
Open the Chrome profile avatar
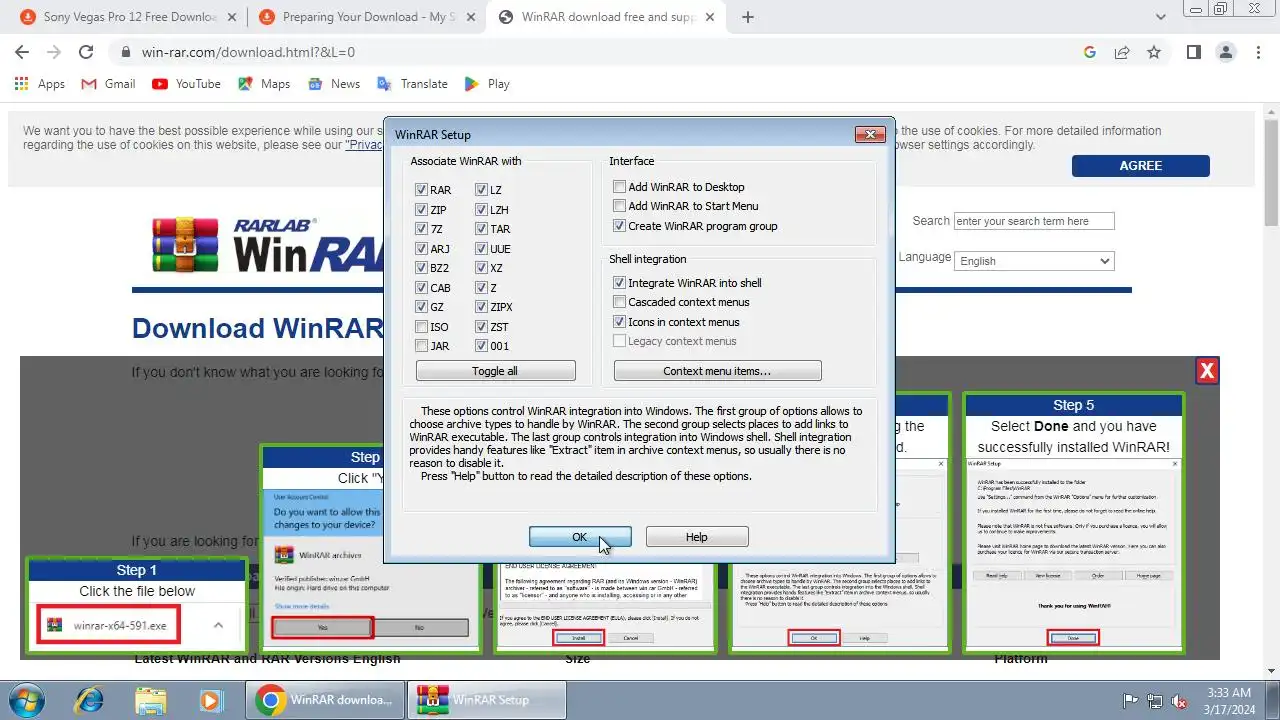(x=1226, y=52)
